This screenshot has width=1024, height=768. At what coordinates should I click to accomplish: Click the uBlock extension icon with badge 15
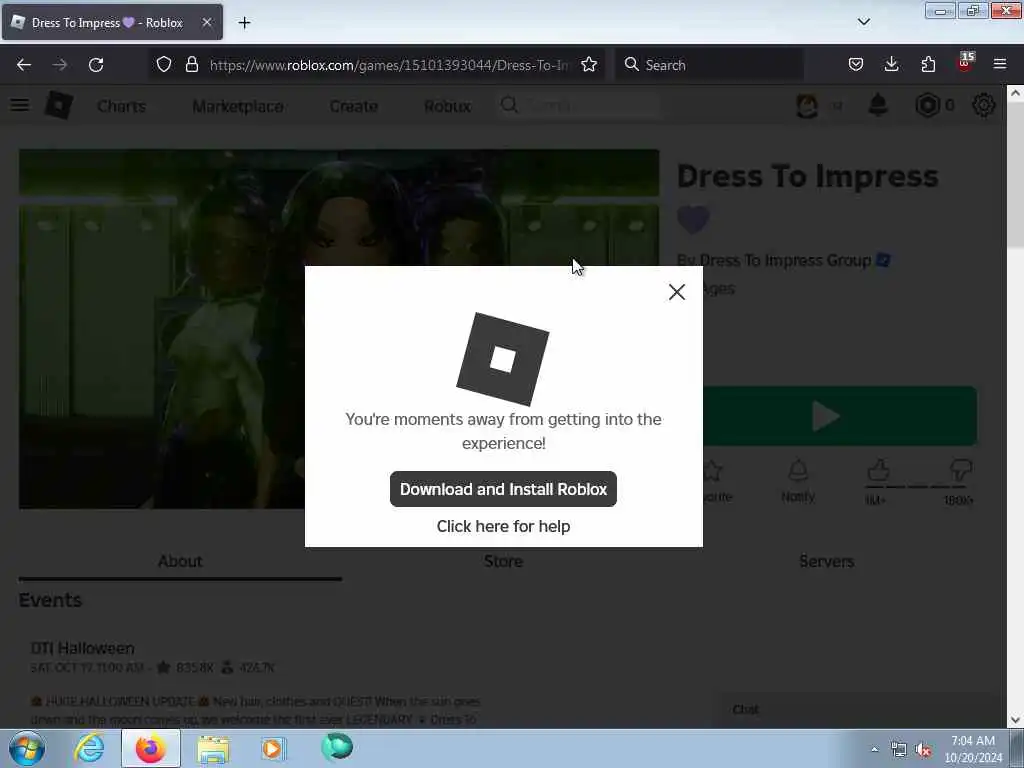pos(965,63)
